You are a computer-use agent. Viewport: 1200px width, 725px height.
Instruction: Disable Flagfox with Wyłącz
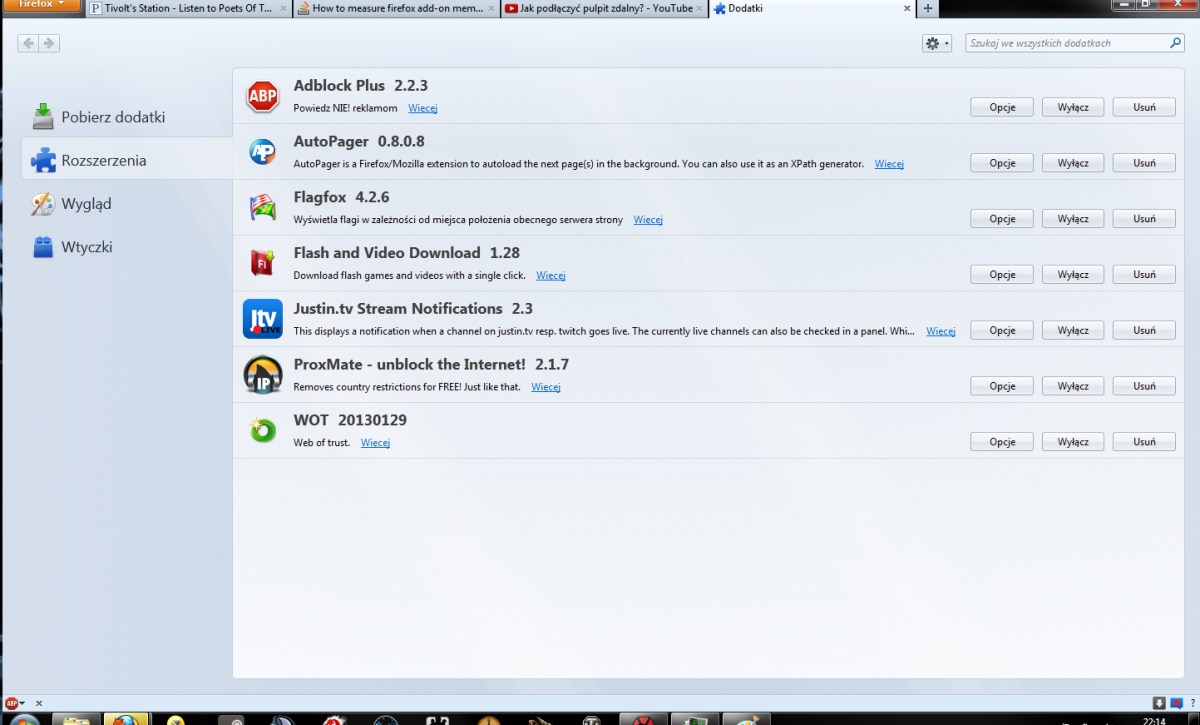[x=1073, y=219]
